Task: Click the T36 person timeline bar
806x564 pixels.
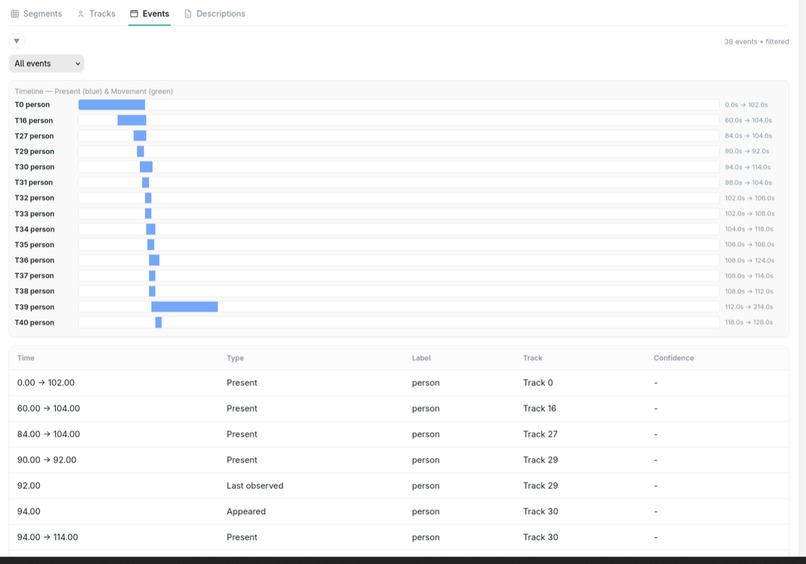Action: (x=154, y=260)
